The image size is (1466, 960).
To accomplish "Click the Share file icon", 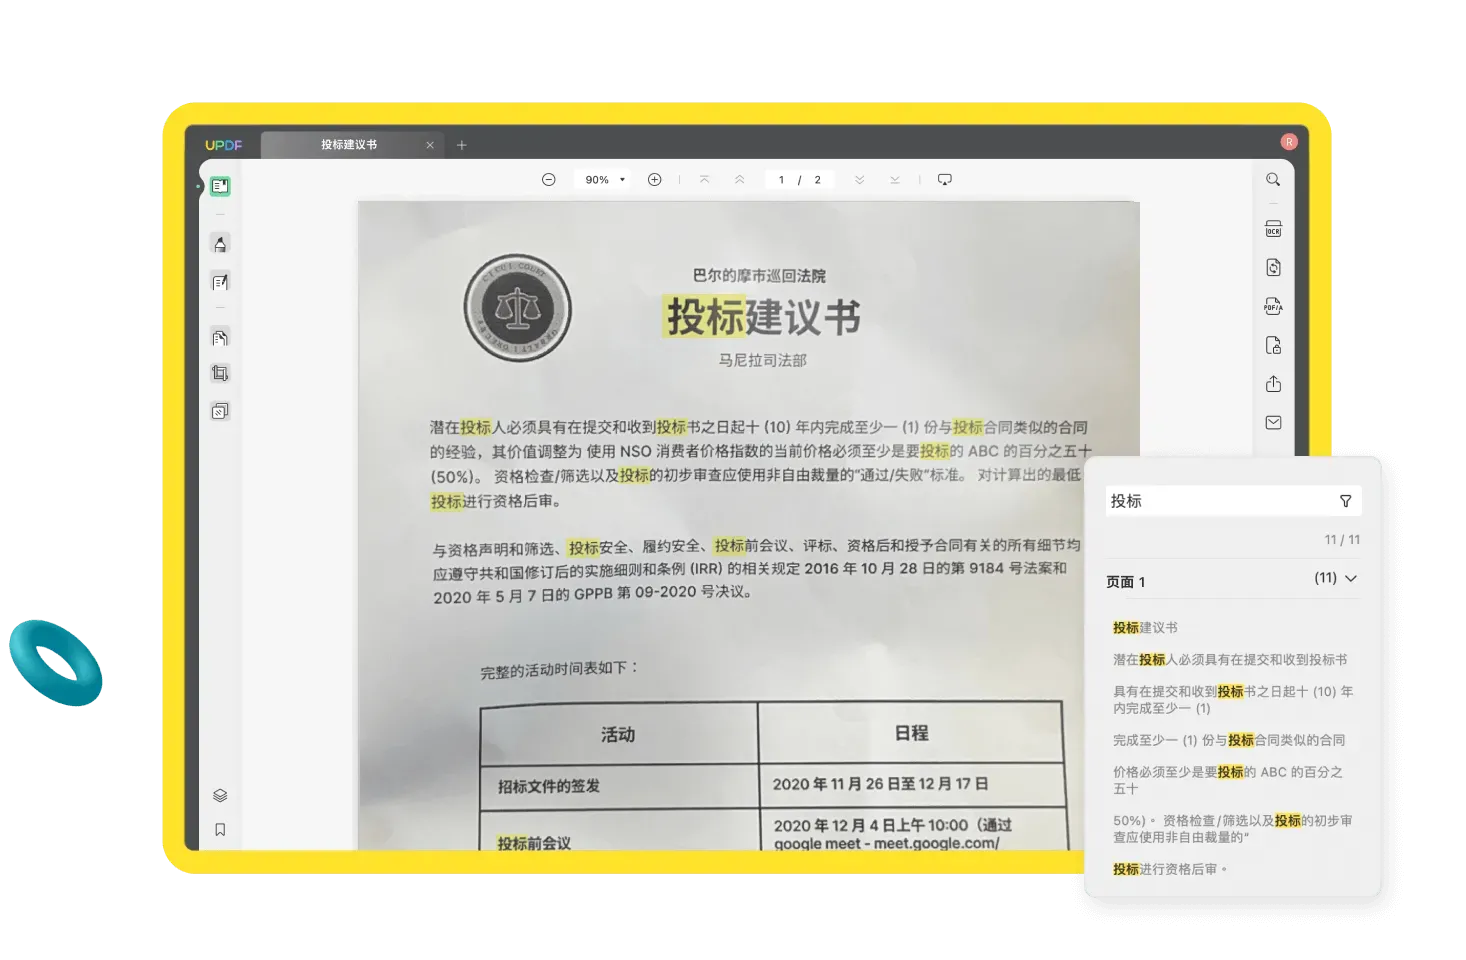I will [1273, 384].
